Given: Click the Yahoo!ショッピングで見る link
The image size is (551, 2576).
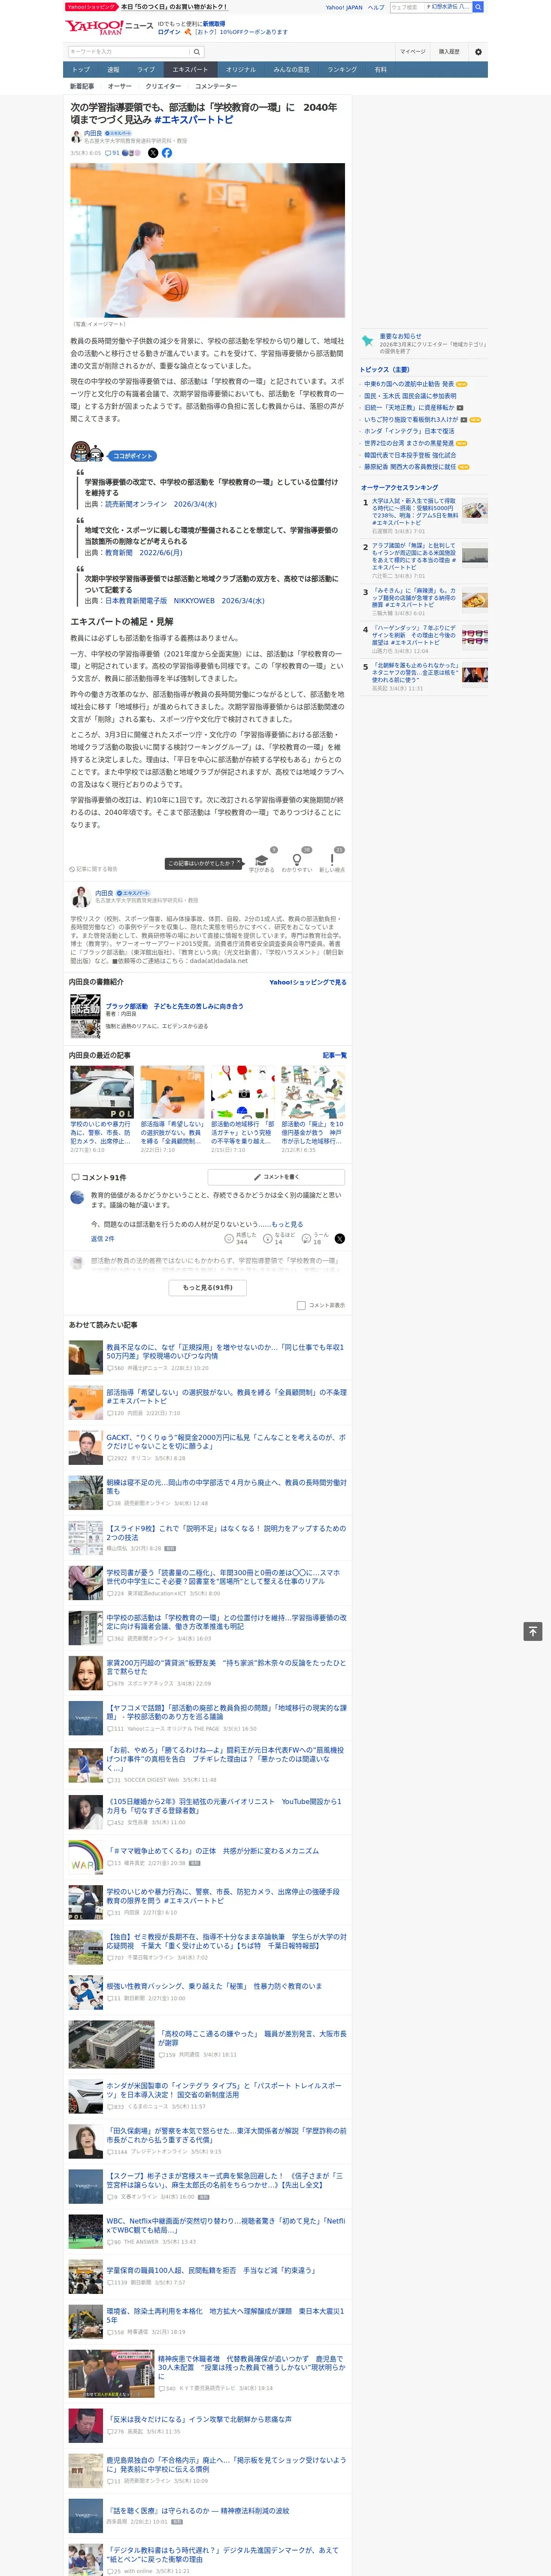Looking at the screenshot, I should coord(308,982).
